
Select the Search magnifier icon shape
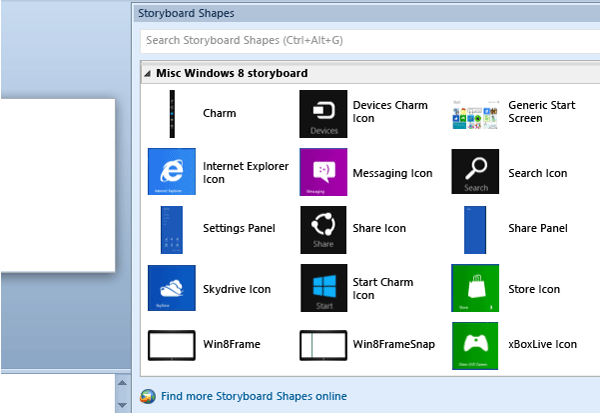(x=475, y=171)
